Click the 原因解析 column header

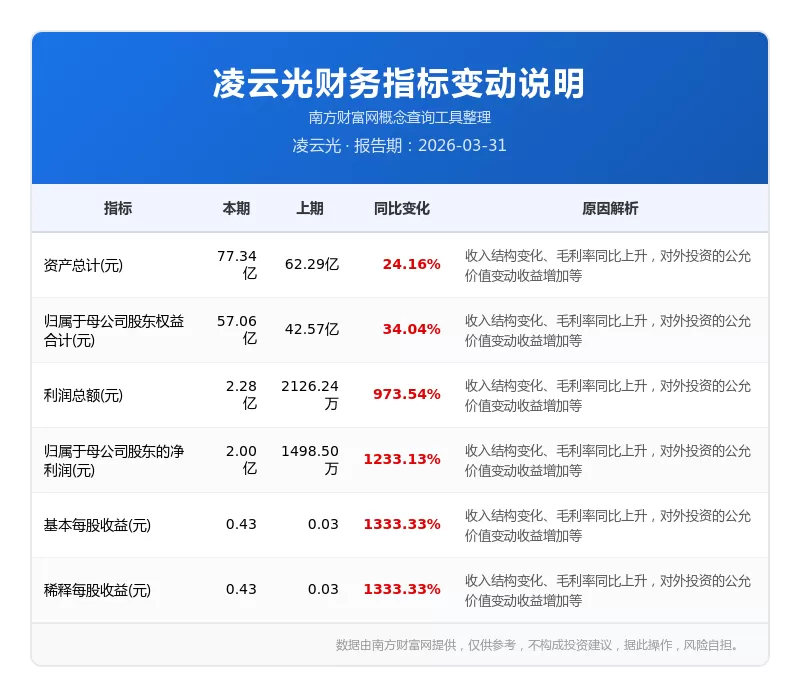click(x=610, y=208)
